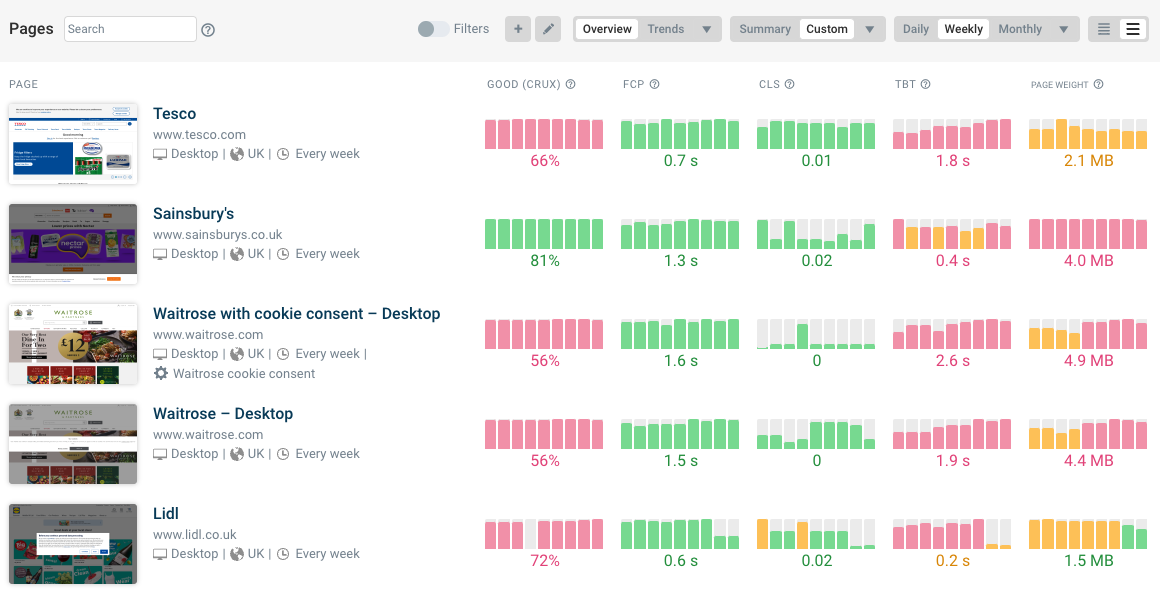Click the pencil edit button
This screenshot has height=595, width=1160.
(548, 29)
